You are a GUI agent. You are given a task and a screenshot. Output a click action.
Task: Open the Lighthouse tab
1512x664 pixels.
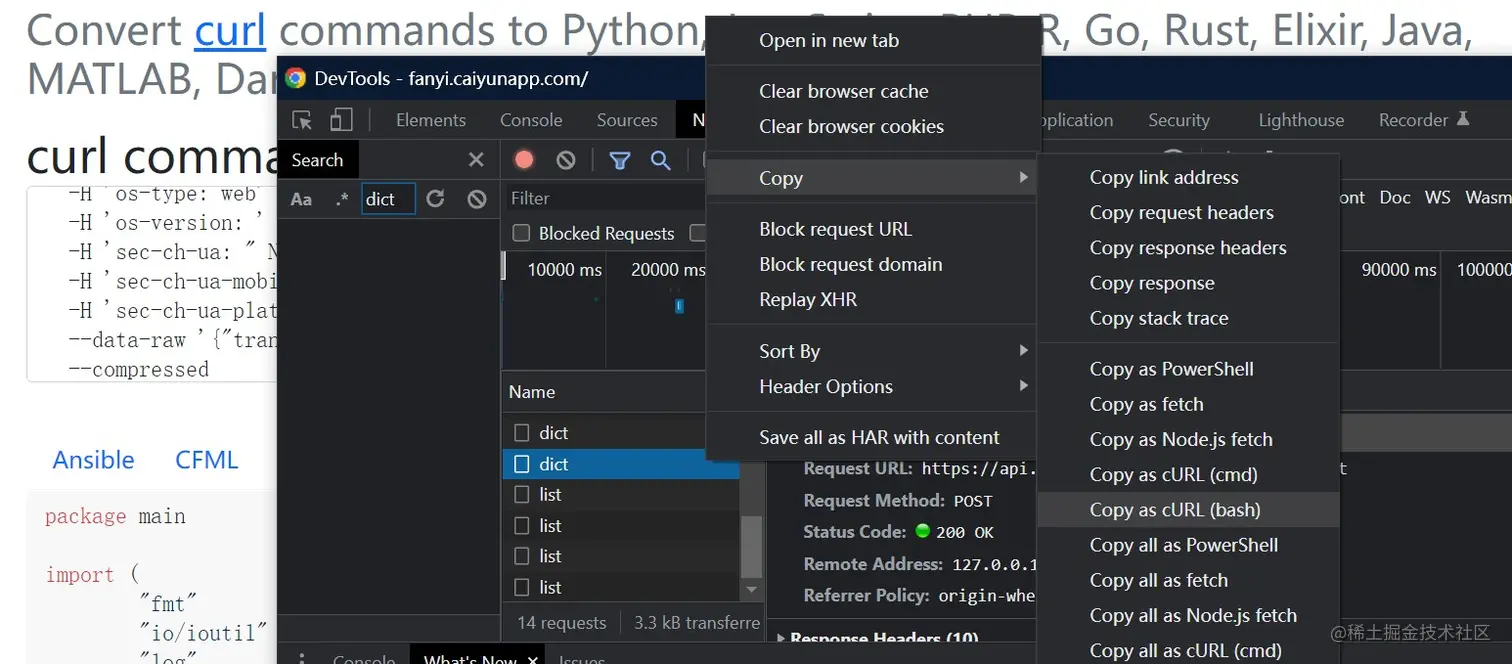1301,120
